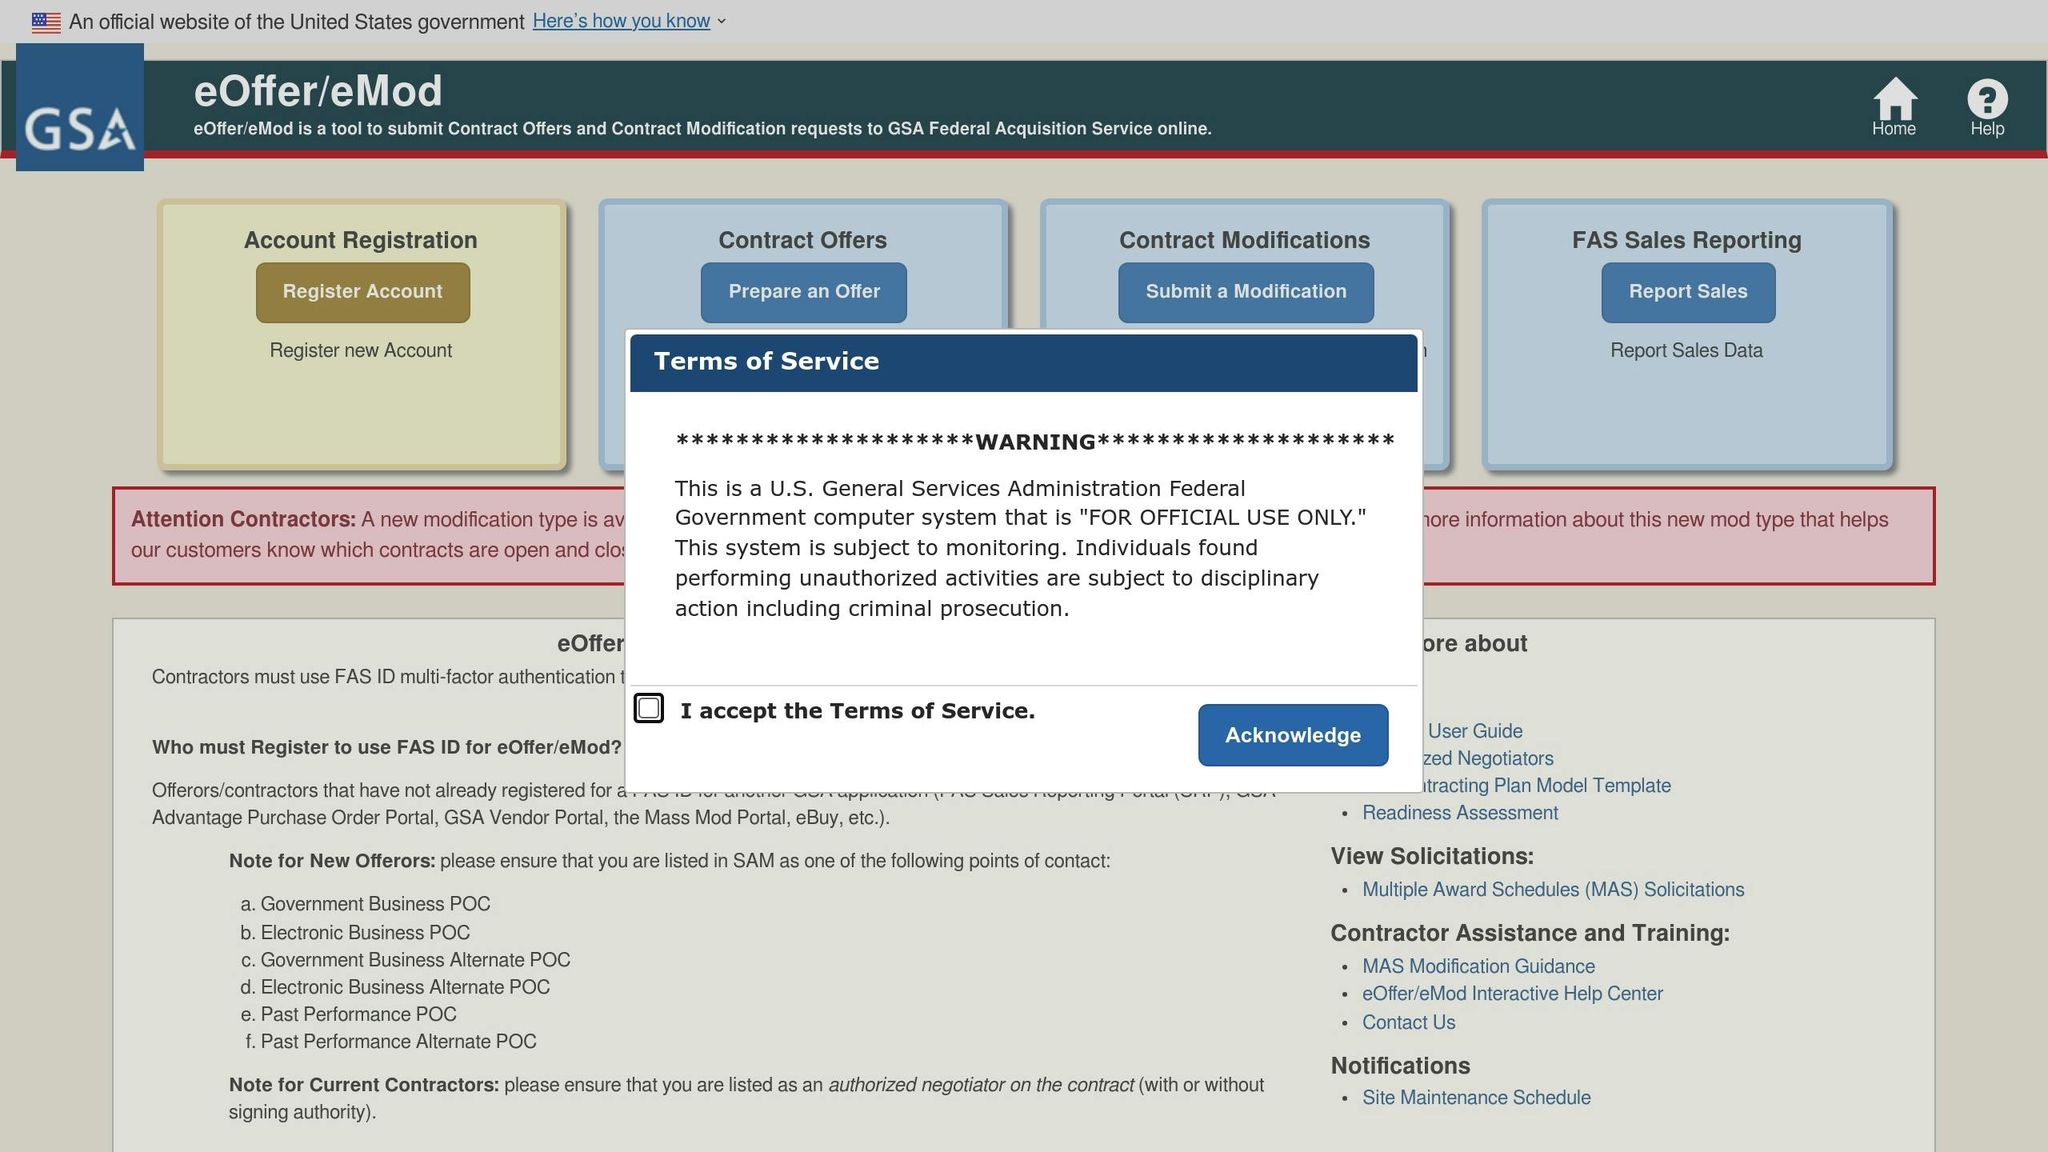Click the U.S. flag icon
This screenshot has height=1152, width=2048.
tap(44, 20)
